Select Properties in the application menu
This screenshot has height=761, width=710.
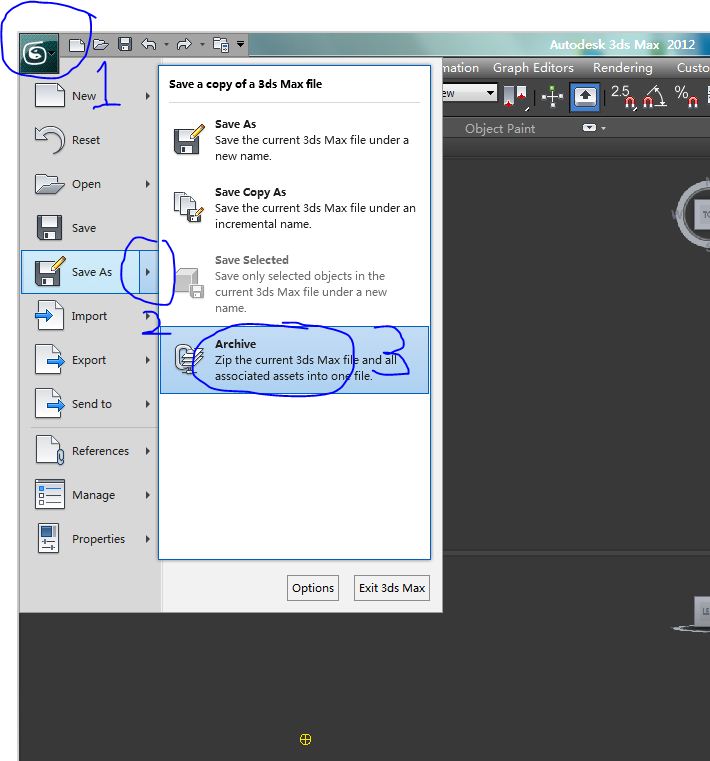89,539
